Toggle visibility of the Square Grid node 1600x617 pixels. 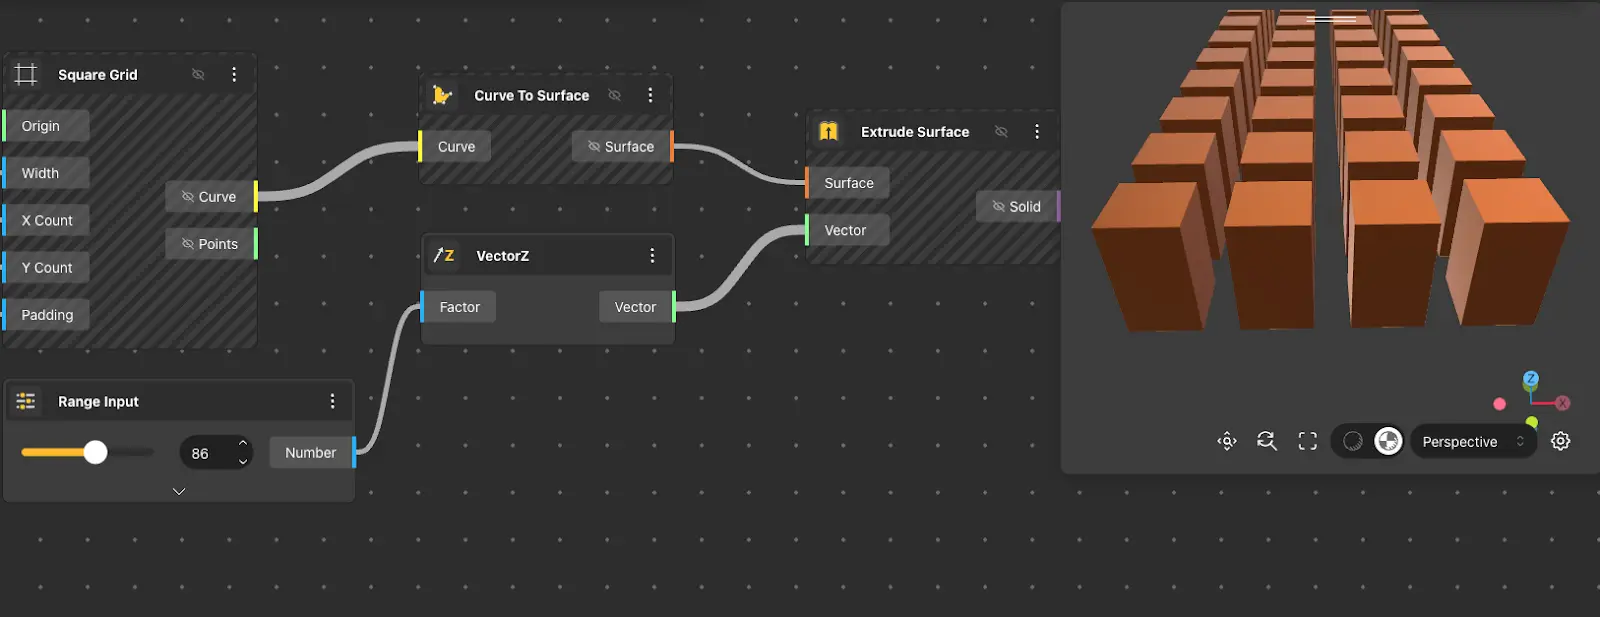198,74
